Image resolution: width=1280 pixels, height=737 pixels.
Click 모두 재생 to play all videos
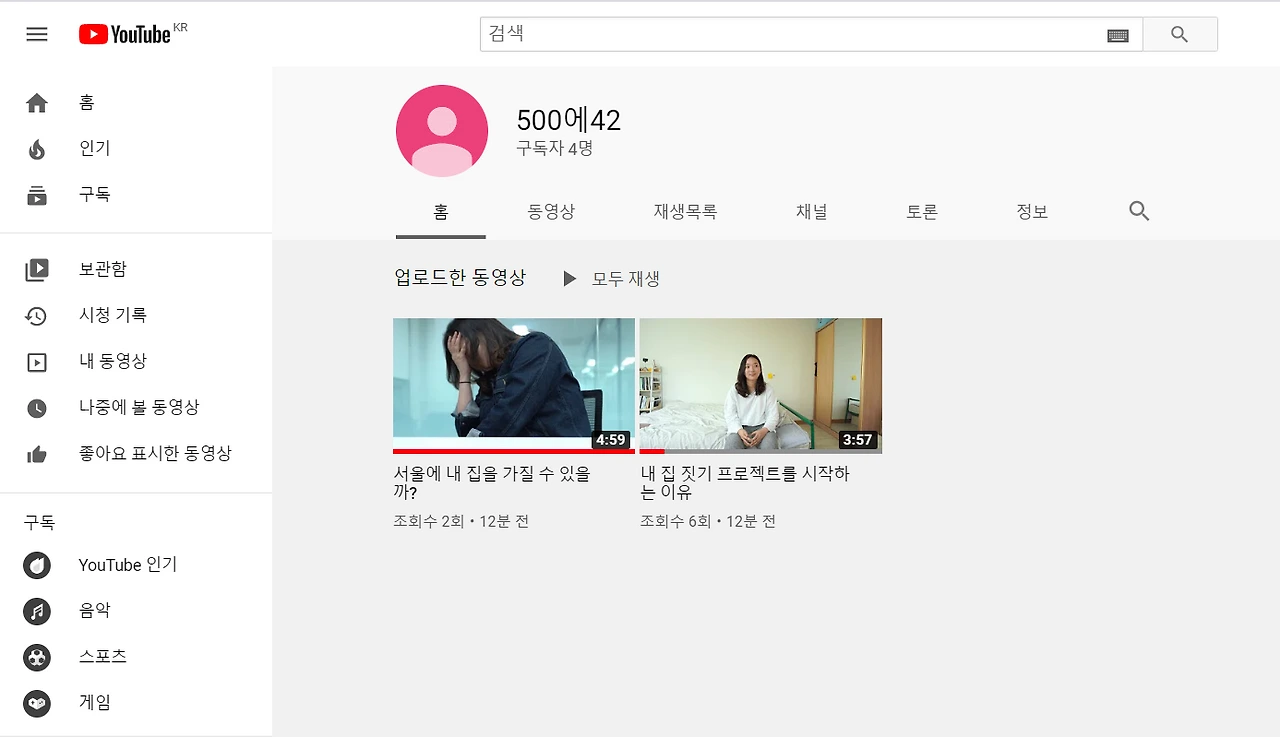(x=620, y=278)
